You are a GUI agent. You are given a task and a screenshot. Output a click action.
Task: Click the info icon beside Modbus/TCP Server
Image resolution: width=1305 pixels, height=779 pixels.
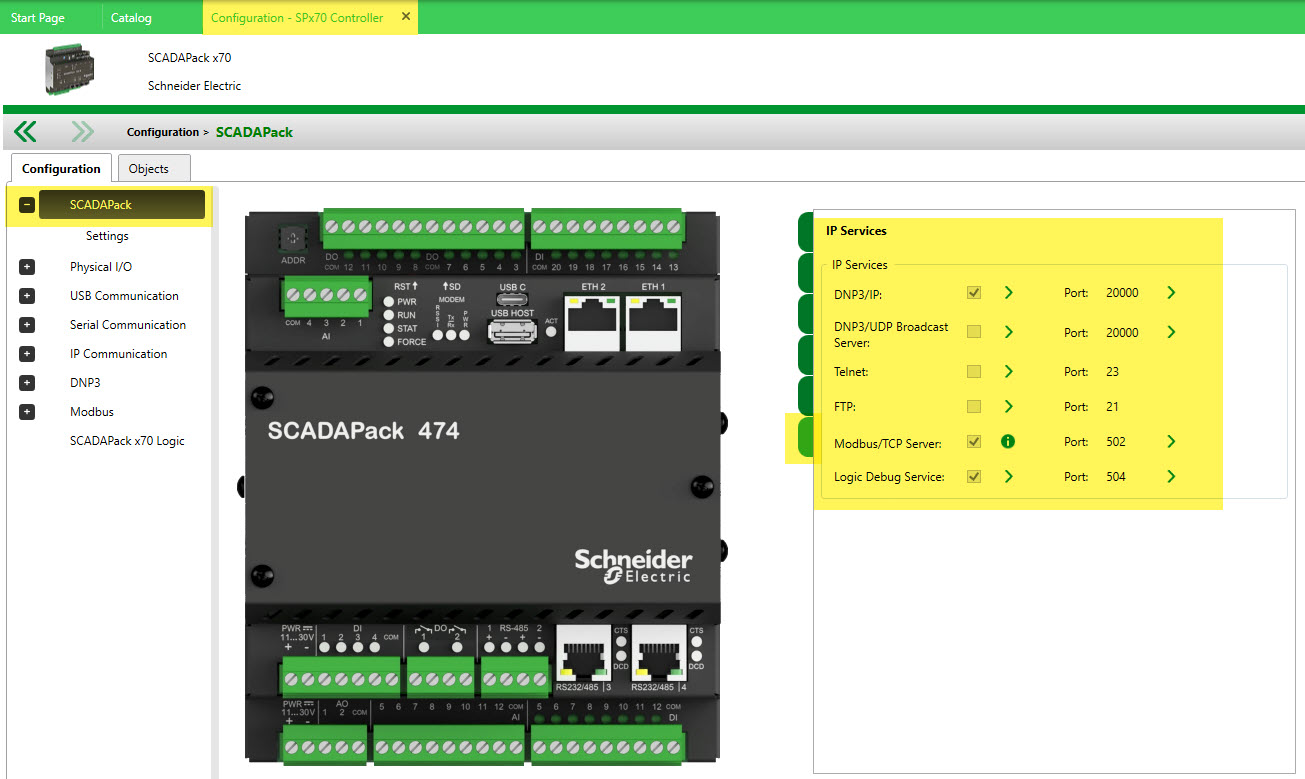click(1008, 442)
